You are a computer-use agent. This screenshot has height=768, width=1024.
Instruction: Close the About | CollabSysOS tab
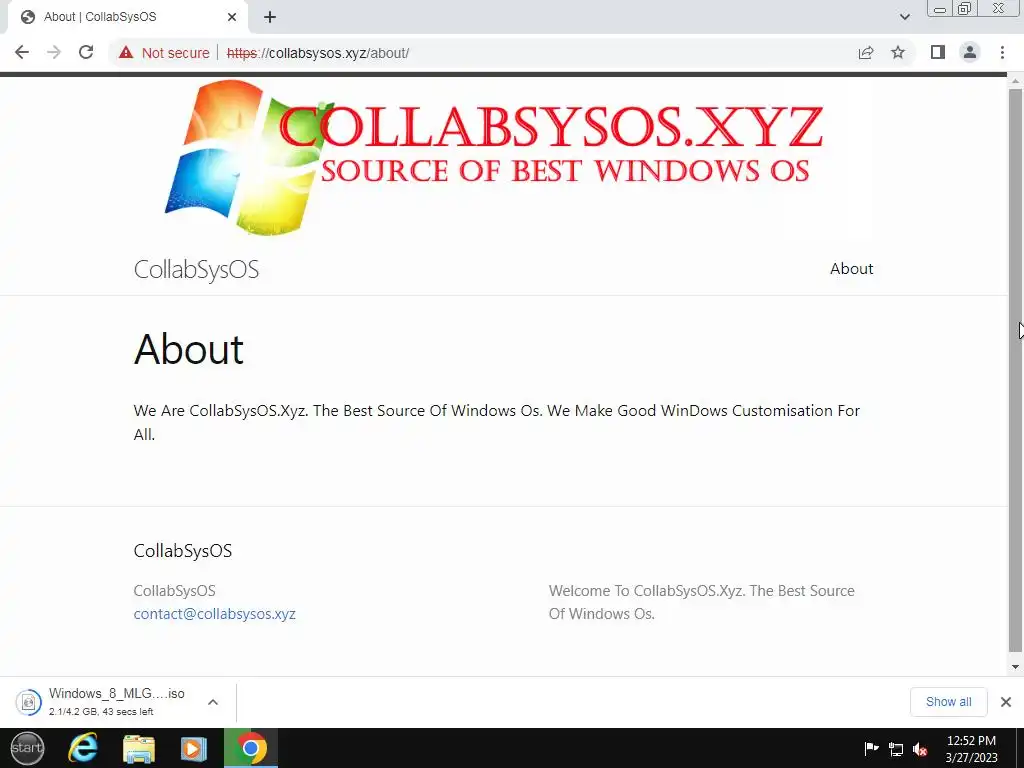click(232, 17)
